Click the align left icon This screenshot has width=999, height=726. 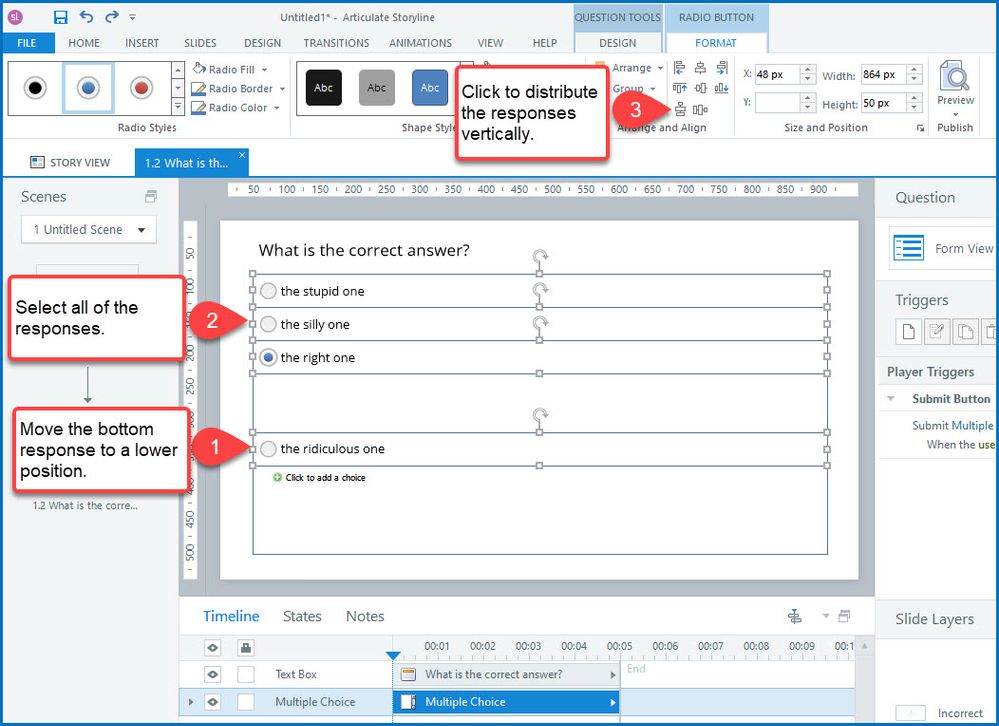point(680,68)
